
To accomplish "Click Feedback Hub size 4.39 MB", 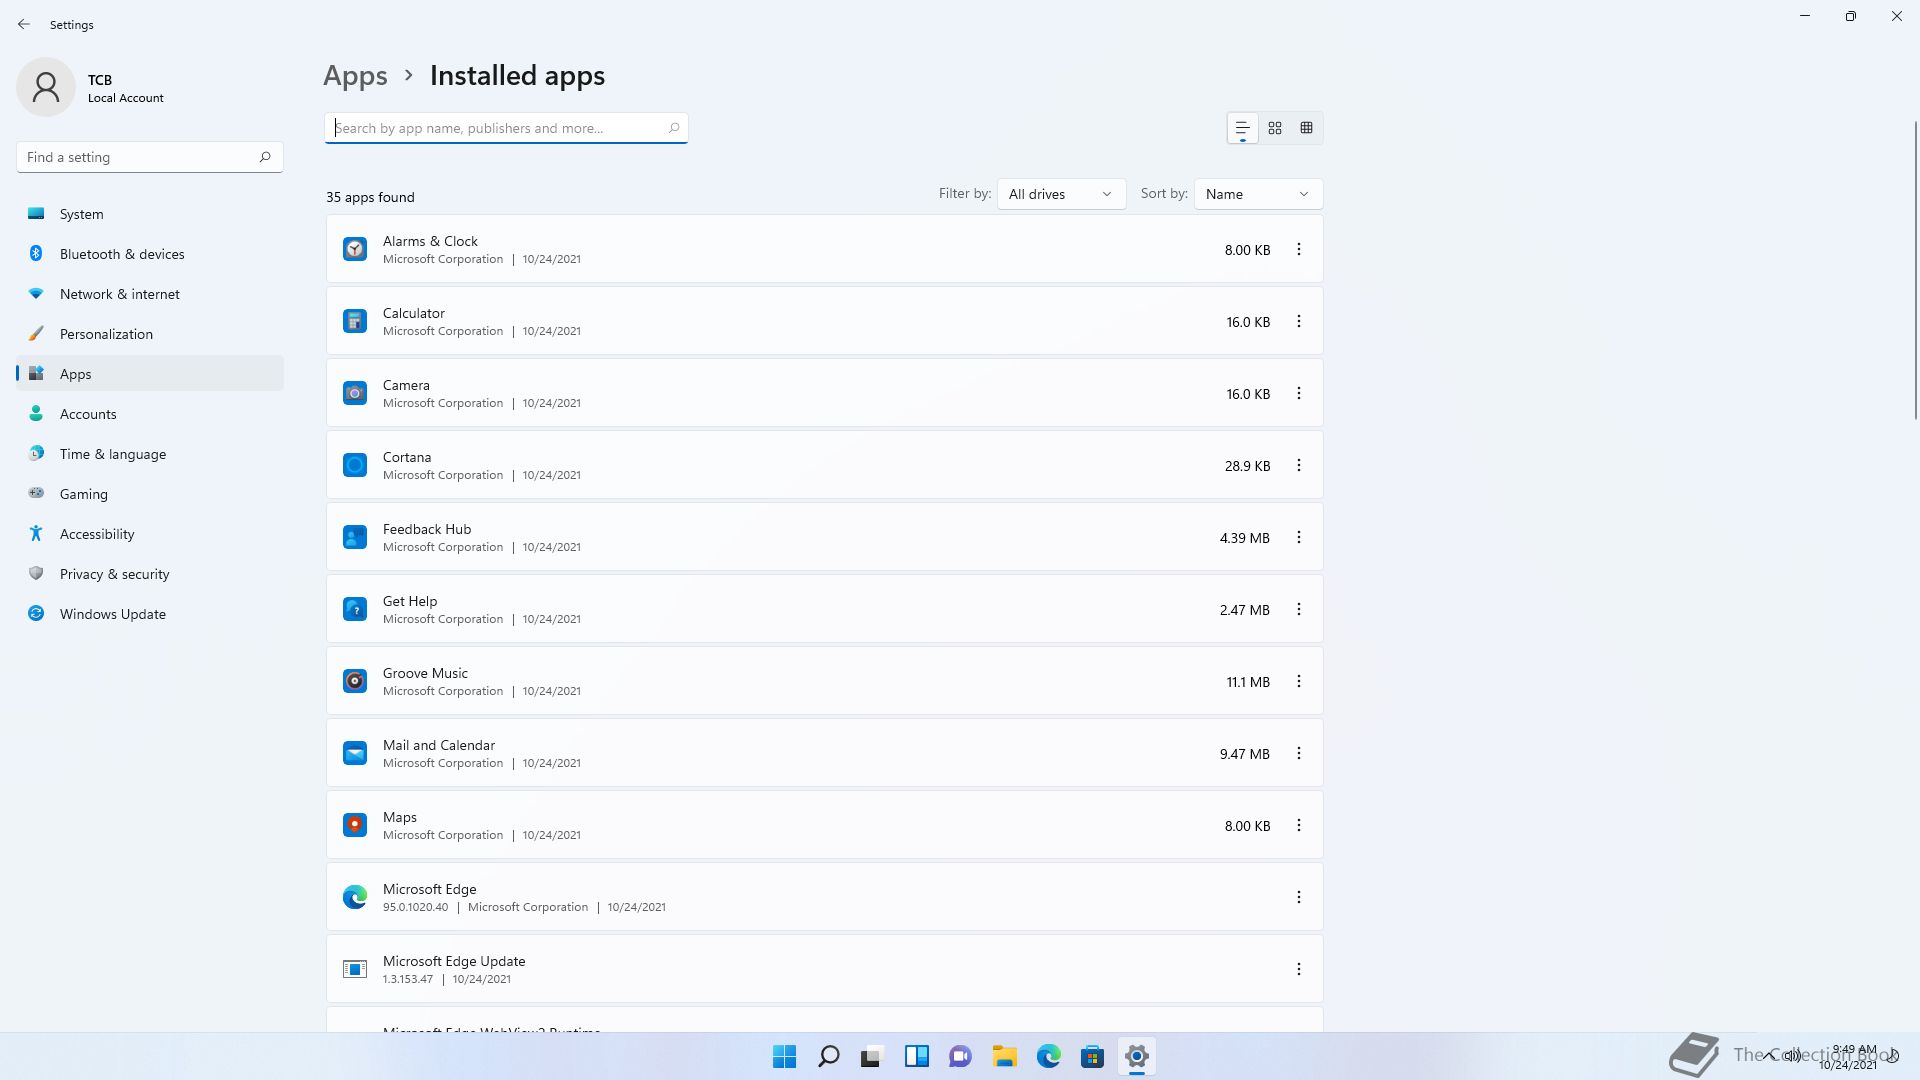I will click(1244, 538).
